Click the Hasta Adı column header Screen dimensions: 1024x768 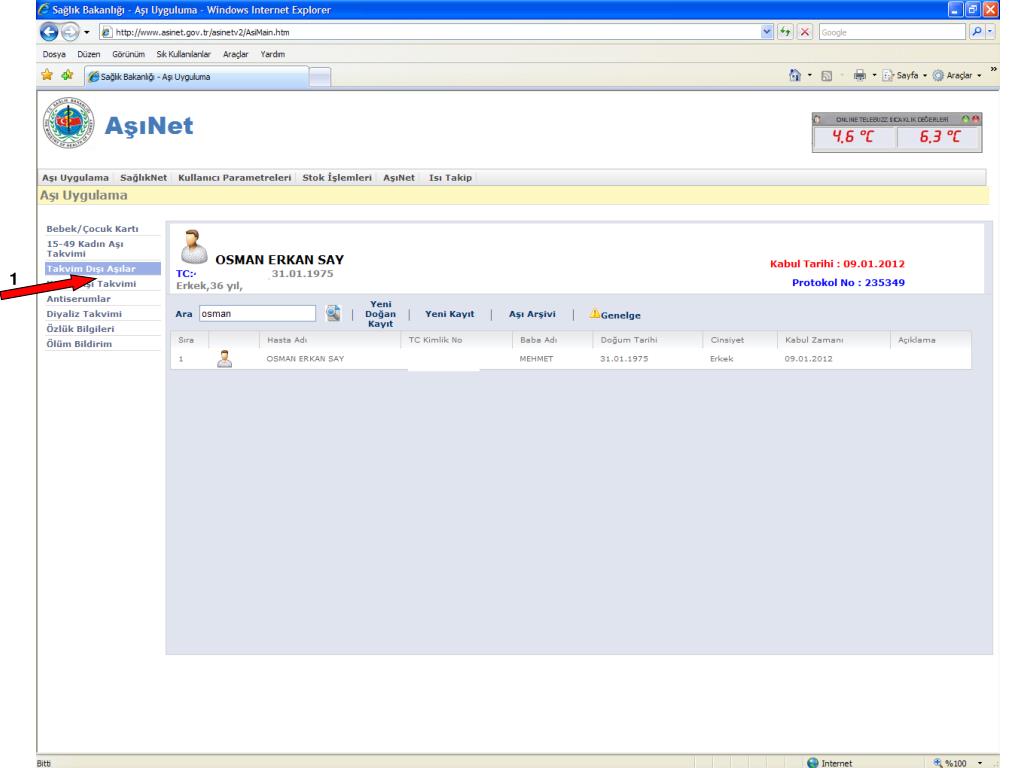pos(287,340)
